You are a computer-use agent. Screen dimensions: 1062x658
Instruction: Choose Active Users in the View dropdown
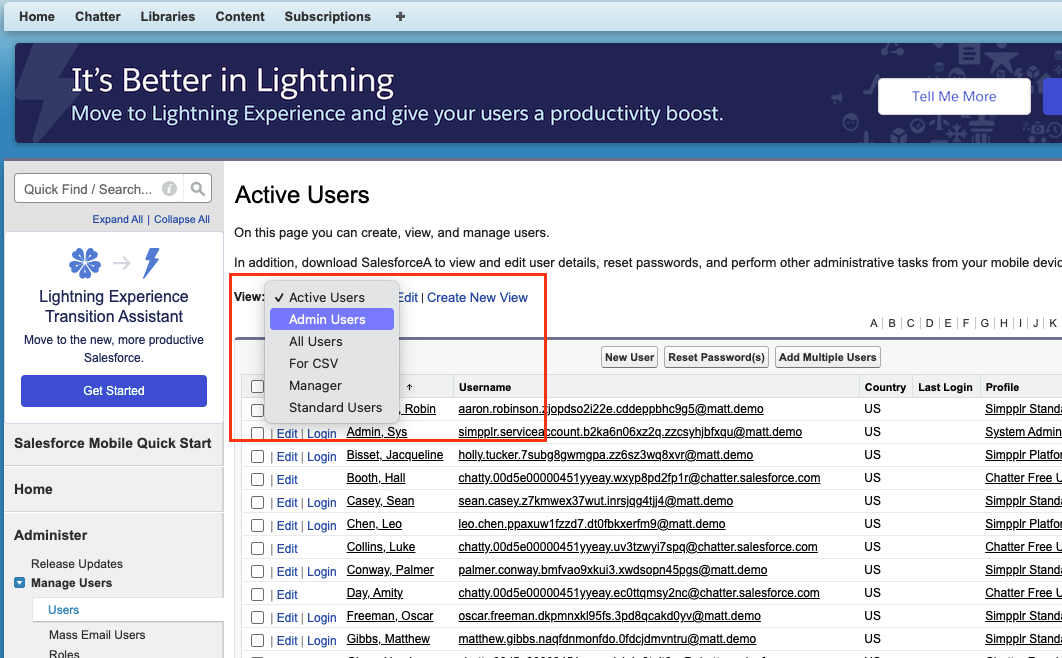(332, 297)
